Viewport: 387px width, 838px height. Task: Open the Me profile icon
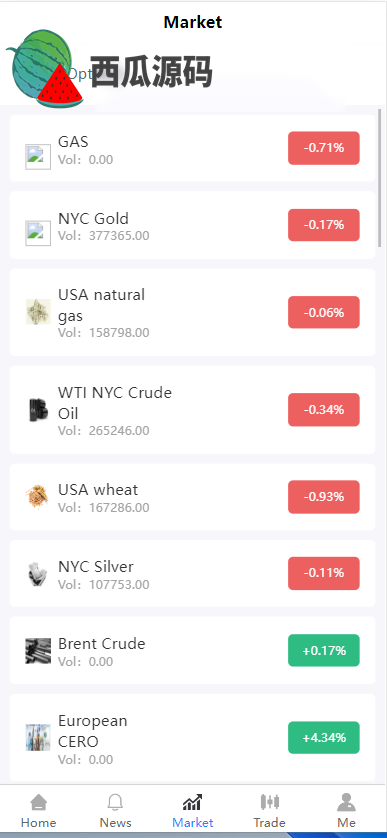tap(346, 802)
